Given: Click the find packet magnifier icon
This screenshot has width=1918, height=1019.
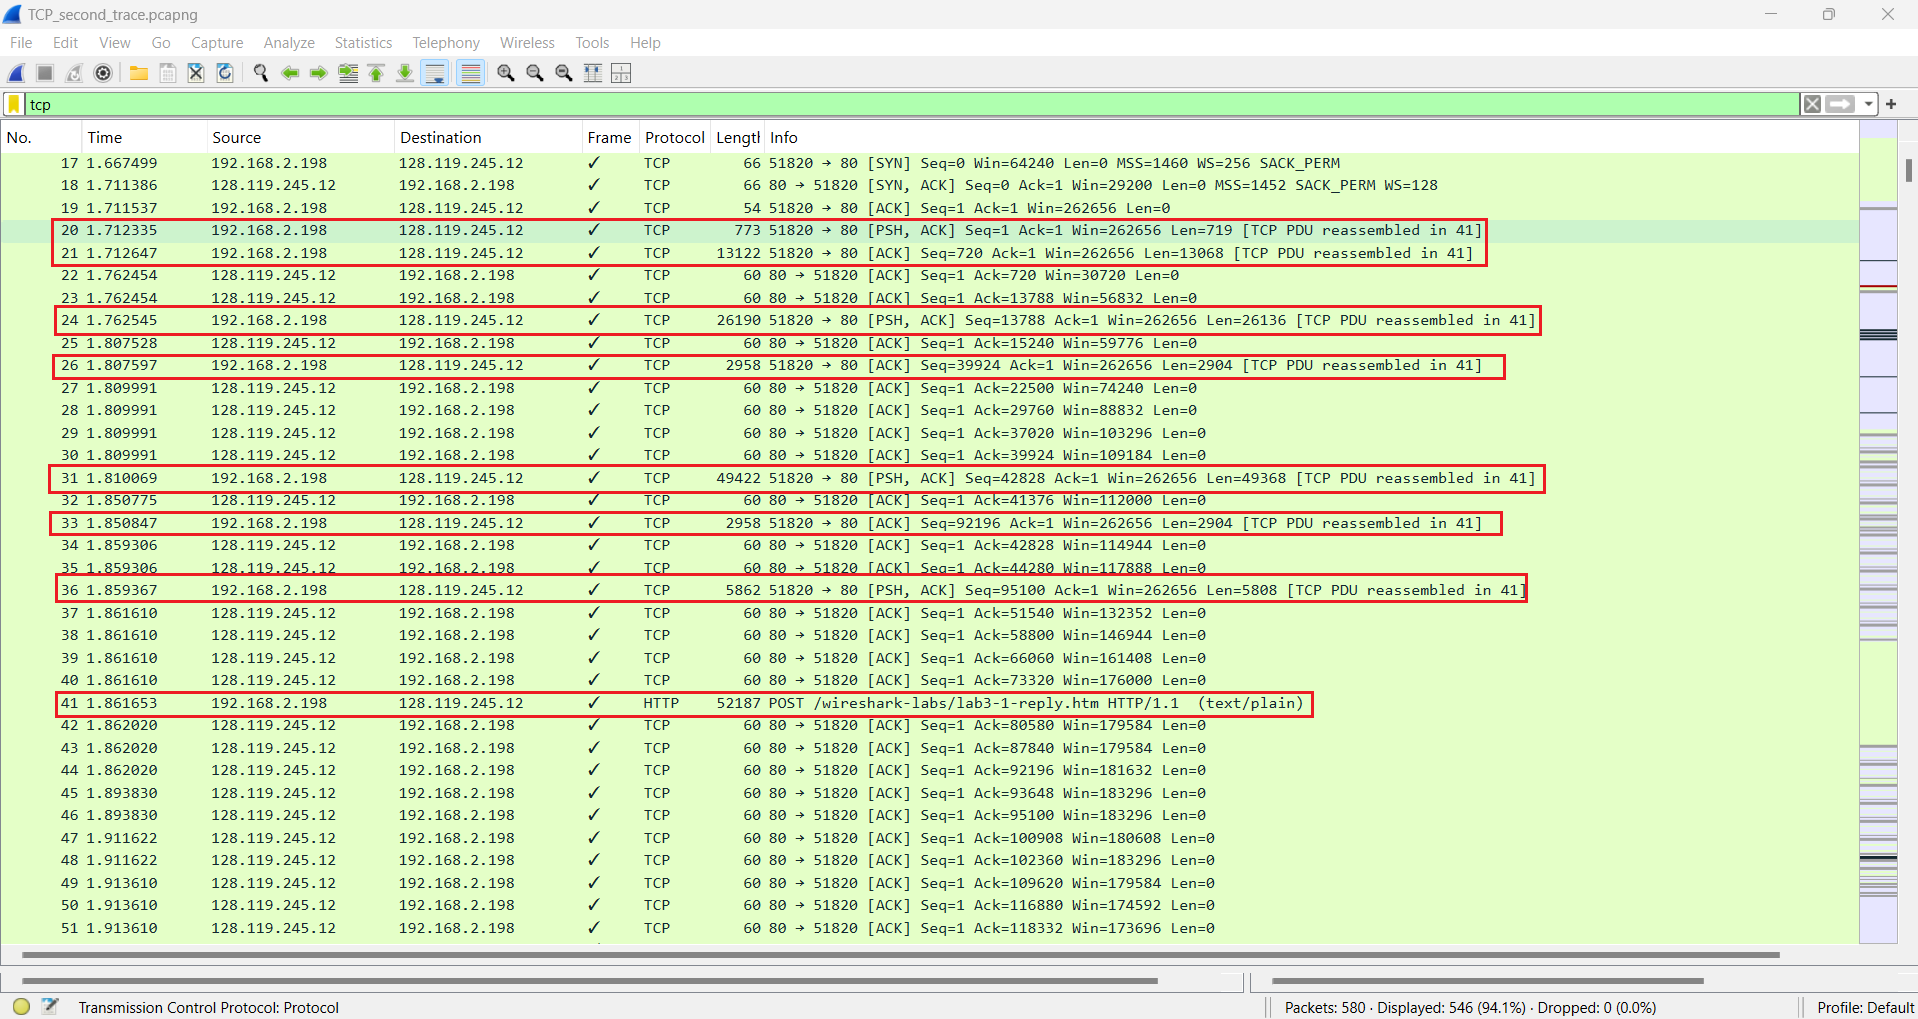Looking at the screenshot, I should pyautogui.click(x=261, y=73).
